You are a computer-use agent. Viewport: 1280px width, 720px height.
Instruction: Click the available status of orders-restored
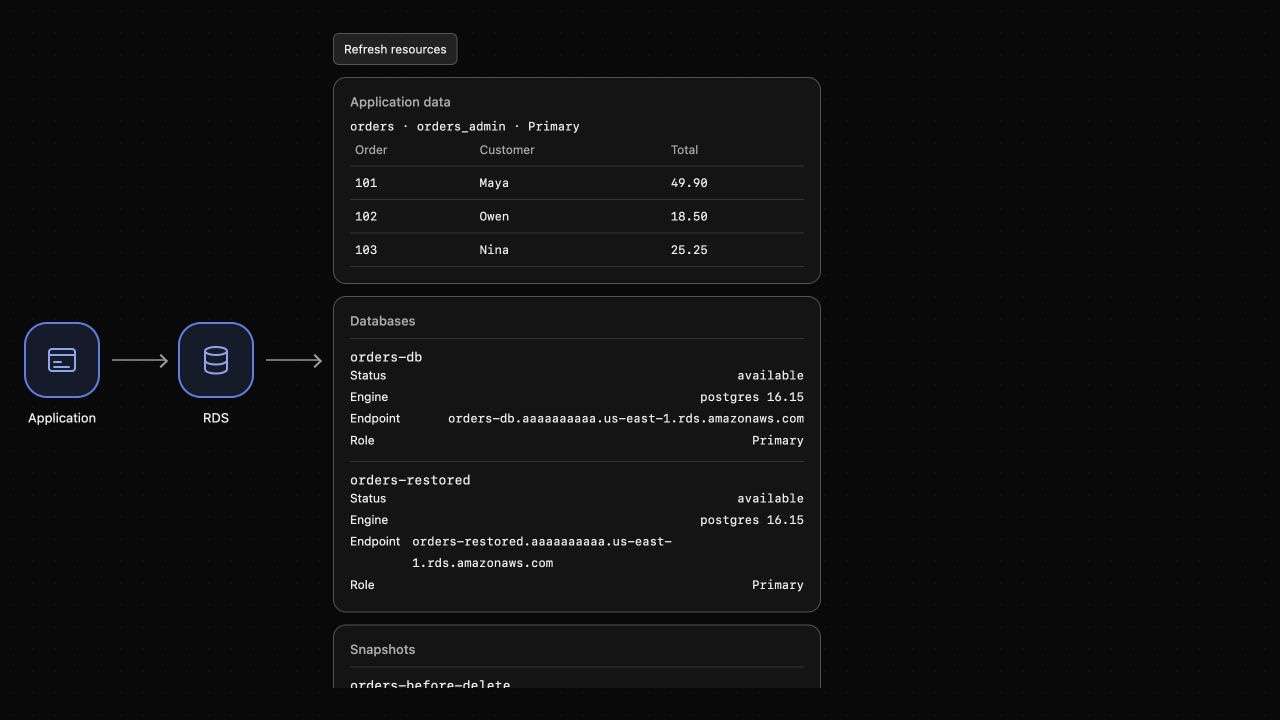pos(770,499)
